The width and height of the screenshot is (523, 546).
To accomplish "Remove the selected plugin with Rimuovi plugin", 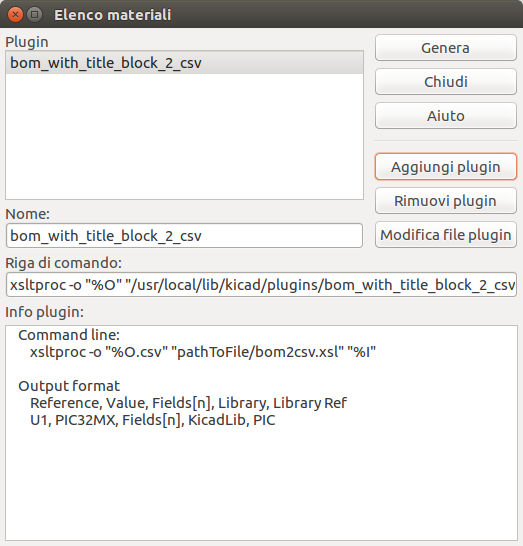I will pyautogui.click(x=445, y=201).
